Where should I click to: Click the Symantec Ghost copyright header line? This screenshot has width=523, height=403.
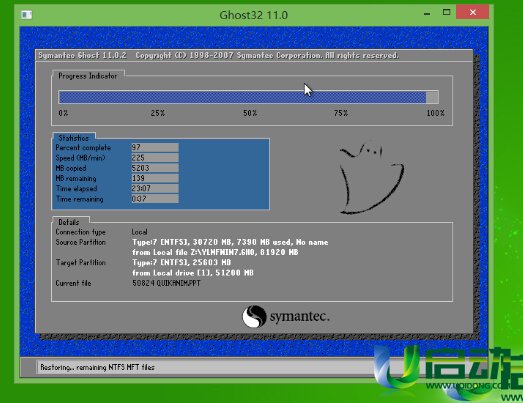218,55
